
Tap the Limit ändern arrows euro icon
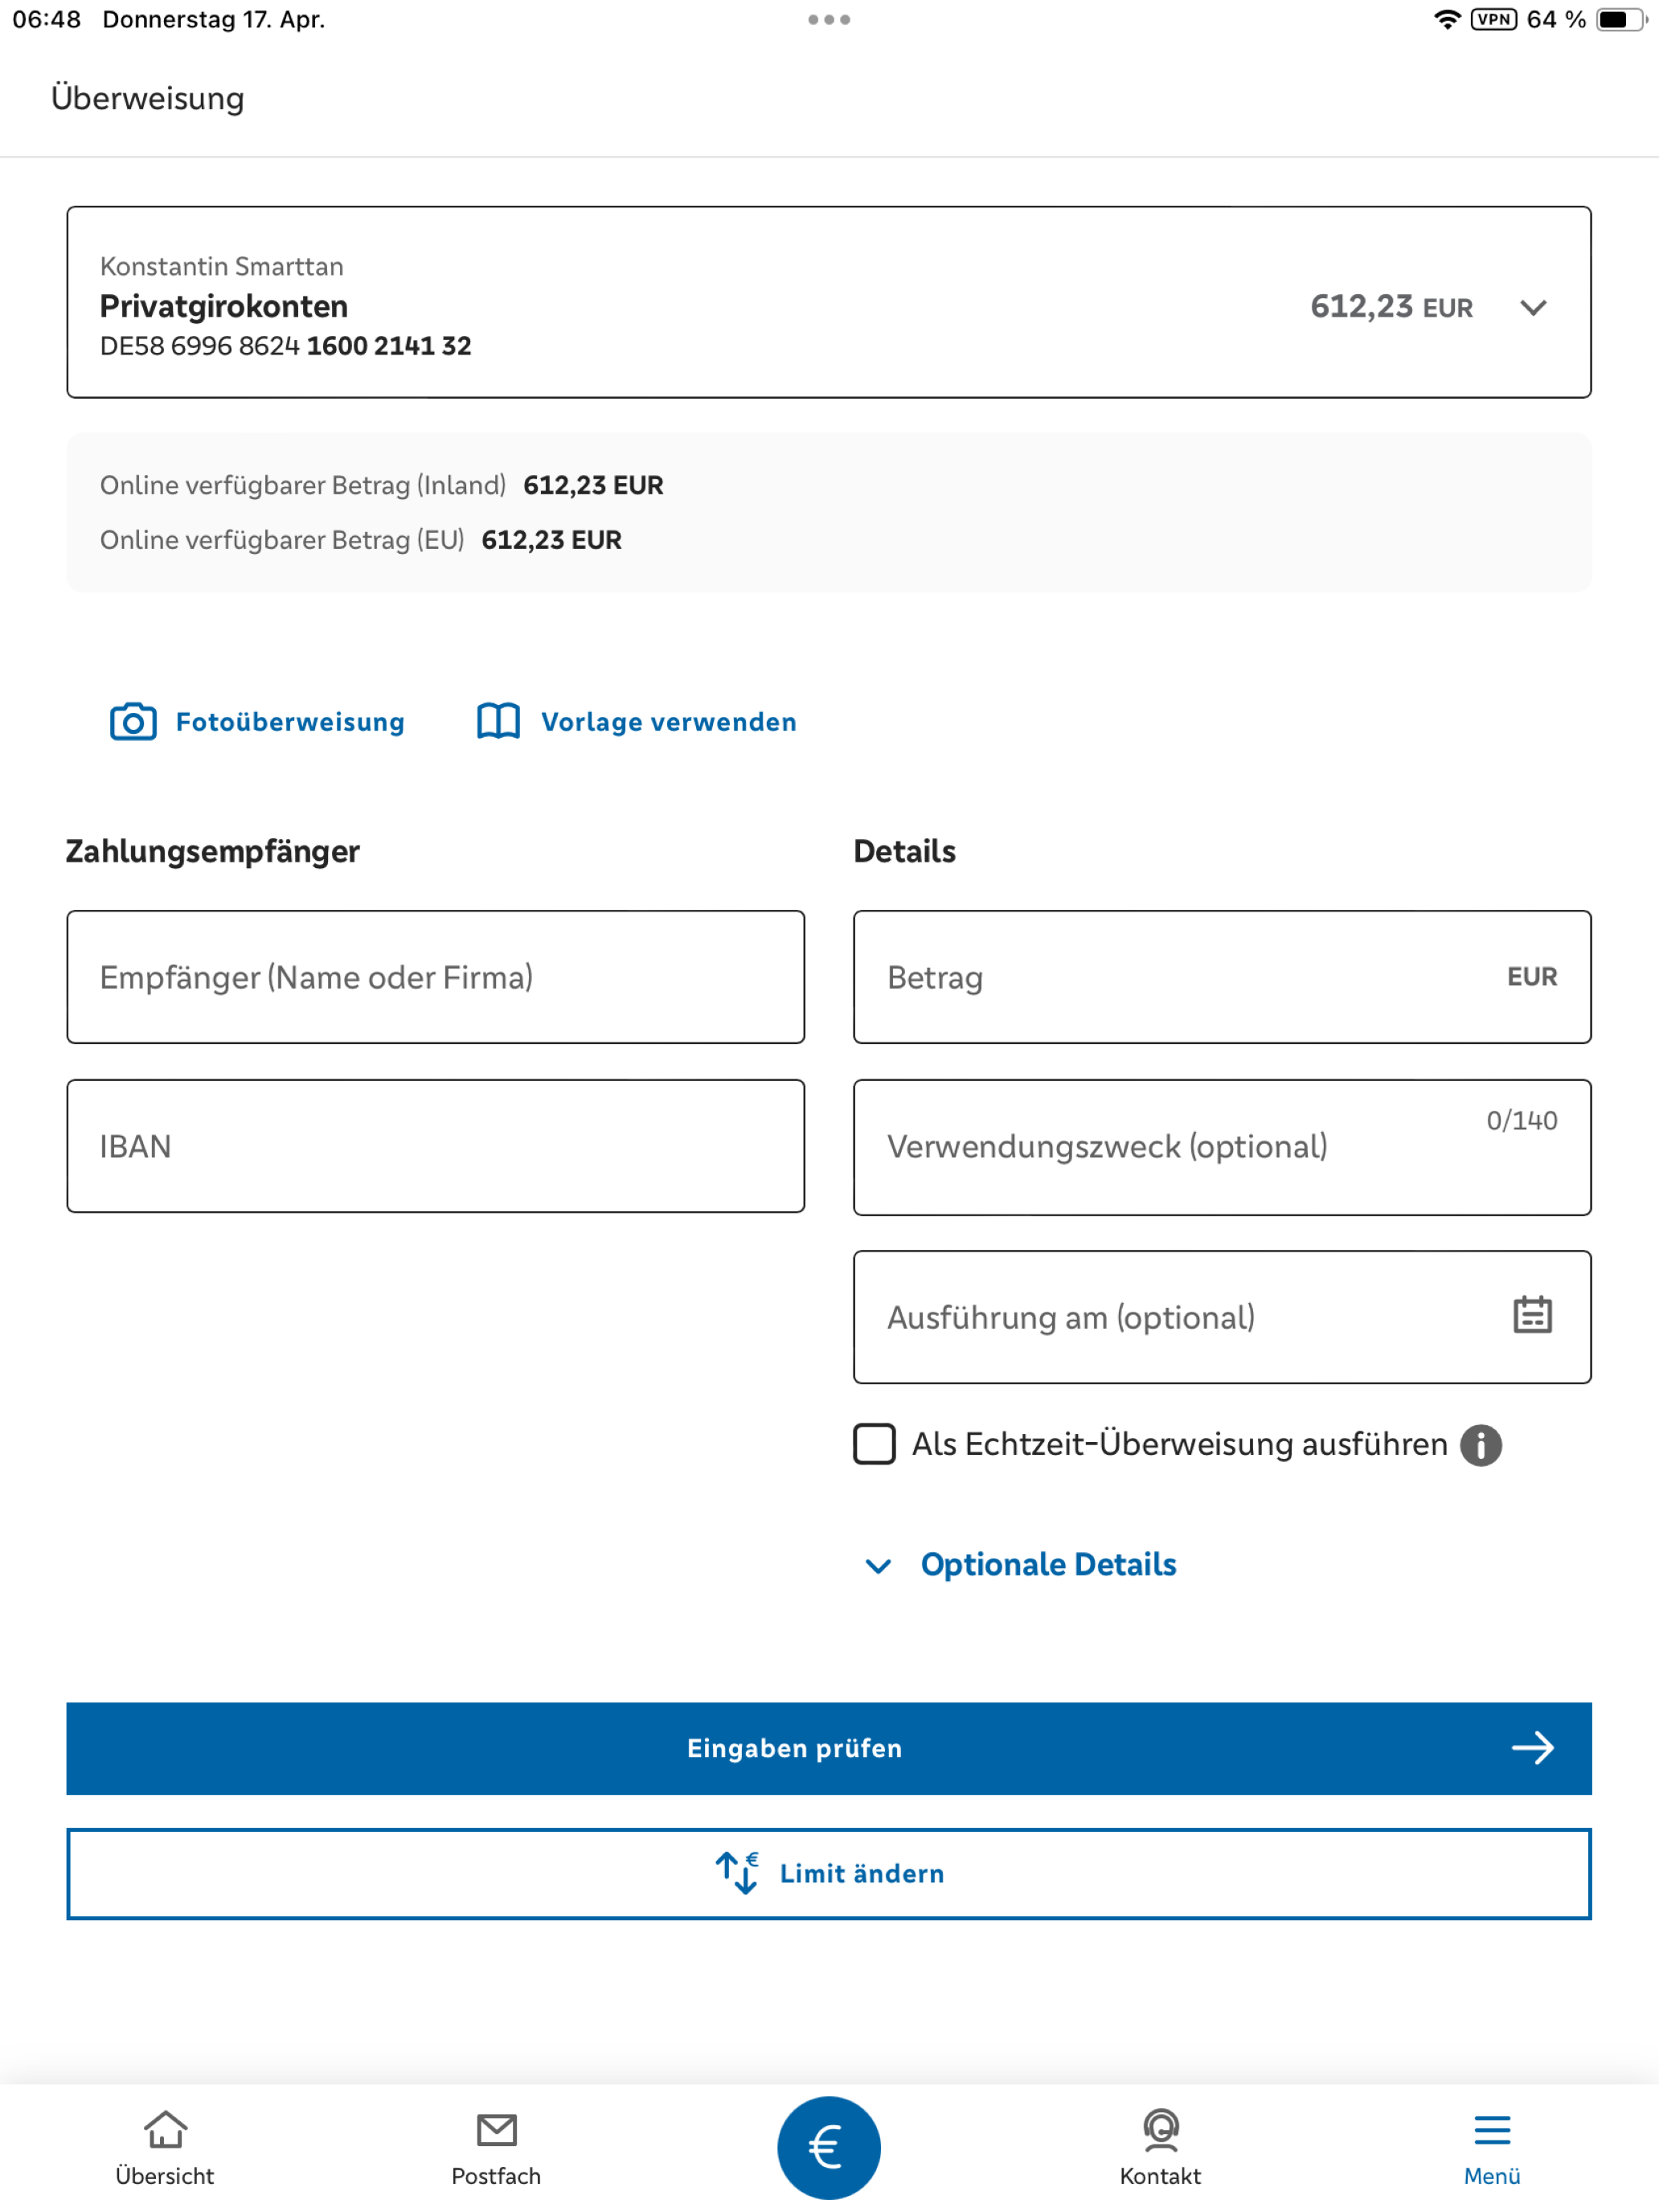click(738, 1872)
